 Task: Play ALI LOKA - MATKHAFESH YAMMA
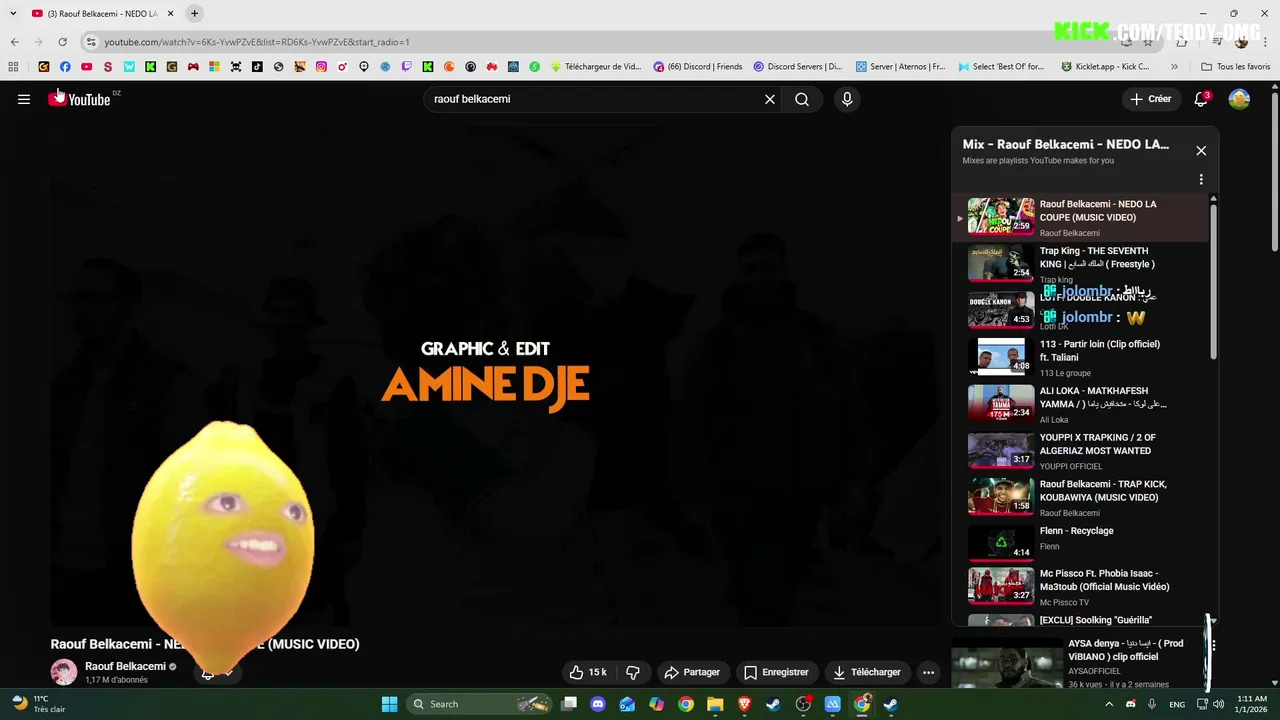click(x=1082, y=404)
